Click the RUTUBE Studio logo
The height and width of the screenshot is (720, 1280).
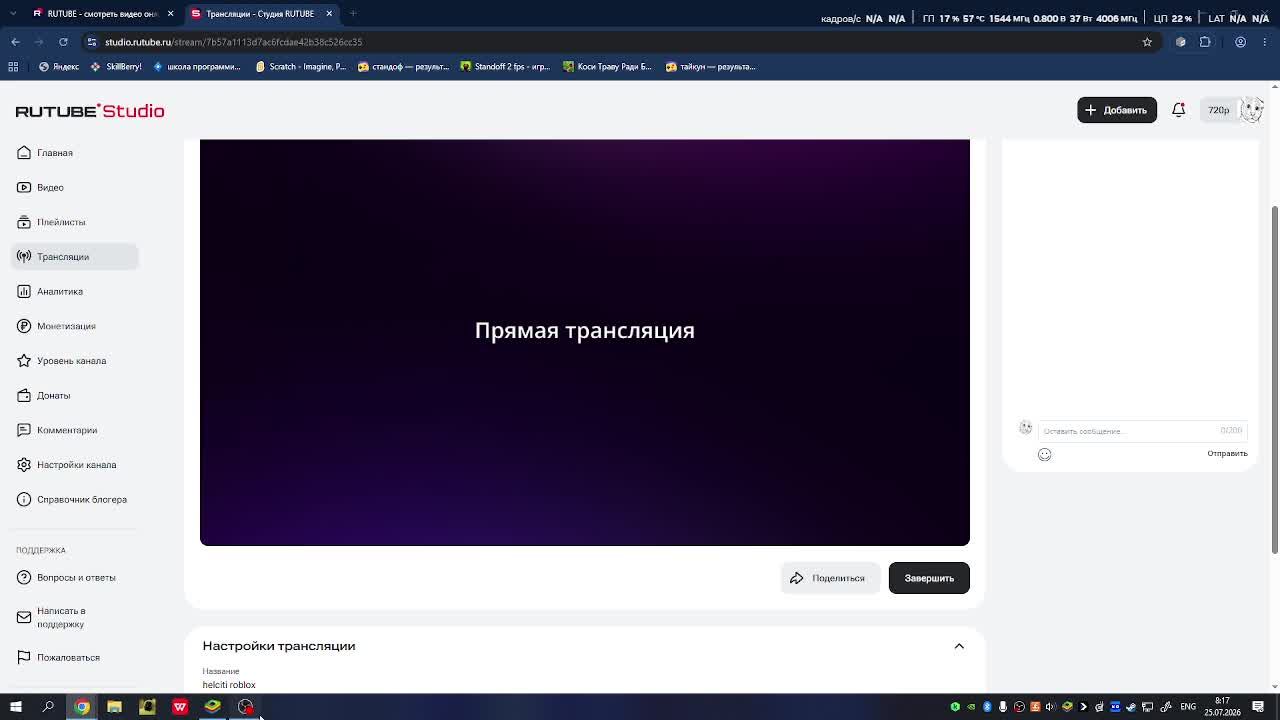coord(90,111)
